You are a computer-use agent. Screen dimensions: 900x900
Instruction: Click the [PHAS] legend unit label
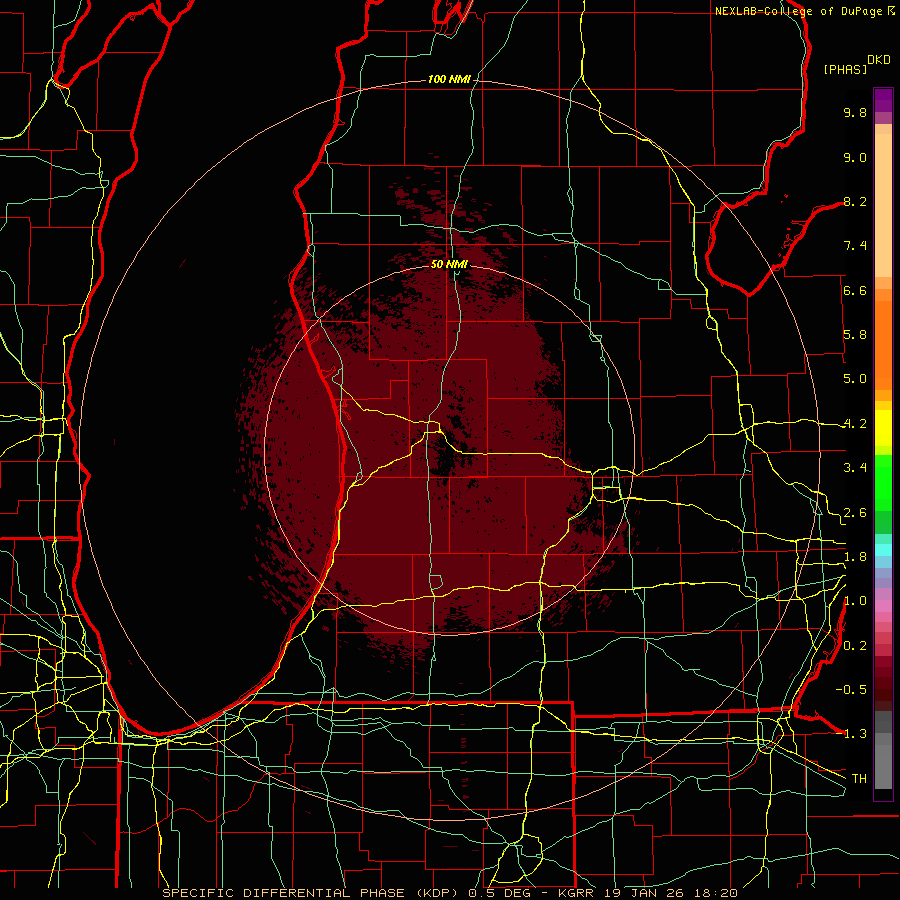click(x=845, y=69)
